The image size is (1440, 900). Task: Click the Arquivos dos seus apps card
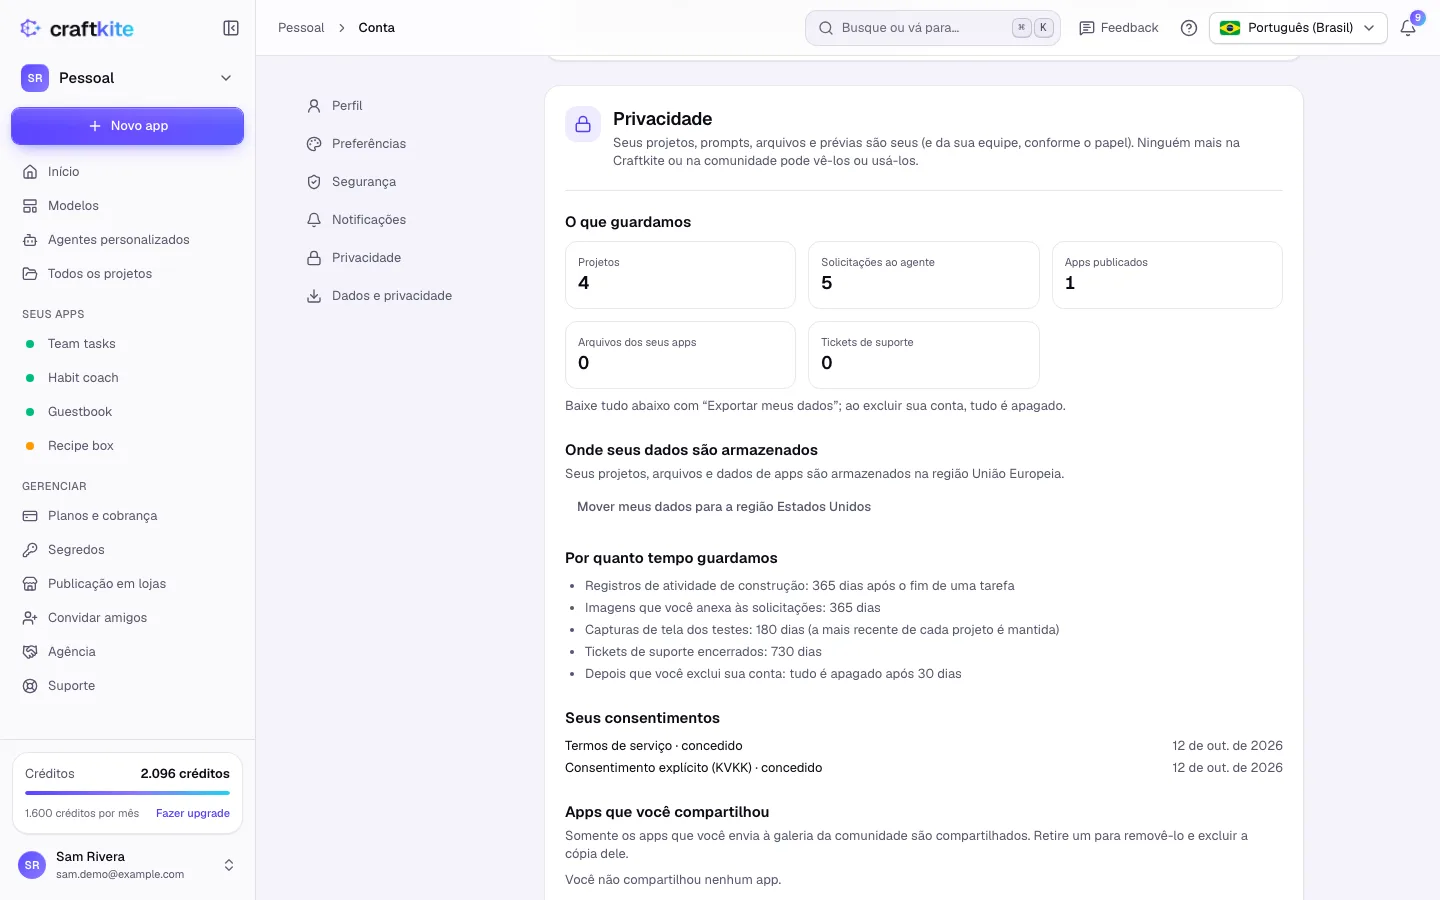click(x=680, y=355)
